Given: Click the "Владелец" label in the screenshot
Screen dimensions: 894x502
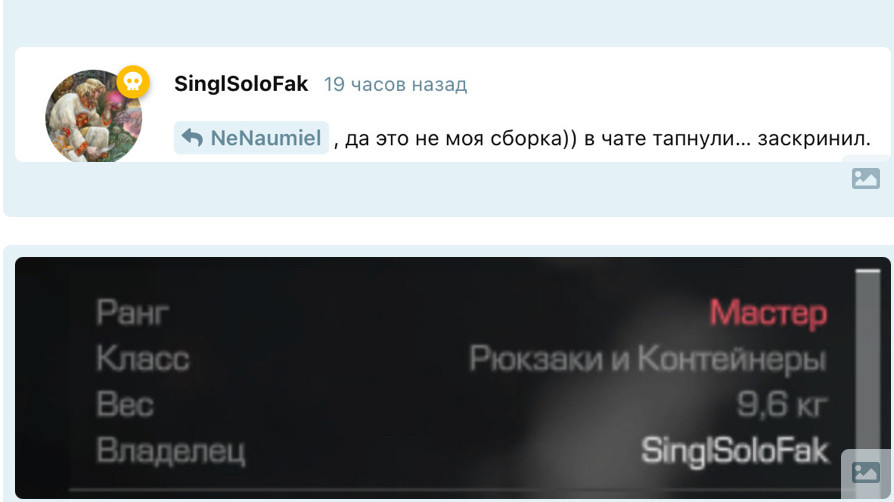Looking at the screenshot, I should [x=170, y=451].
